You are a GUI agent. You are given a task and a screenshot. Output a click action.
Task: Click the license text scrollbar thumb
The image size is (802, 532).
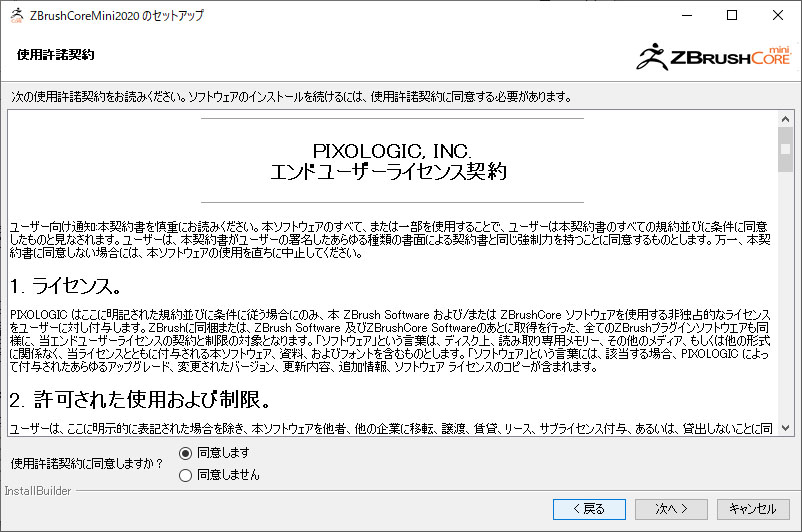tap(786, 149)
